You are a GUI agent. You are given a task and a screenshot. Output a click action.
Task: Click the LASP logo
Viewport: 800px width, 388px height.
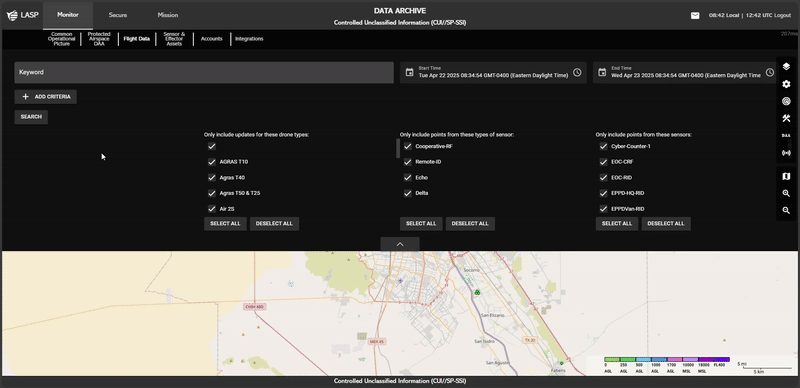(x=22, y=15)
